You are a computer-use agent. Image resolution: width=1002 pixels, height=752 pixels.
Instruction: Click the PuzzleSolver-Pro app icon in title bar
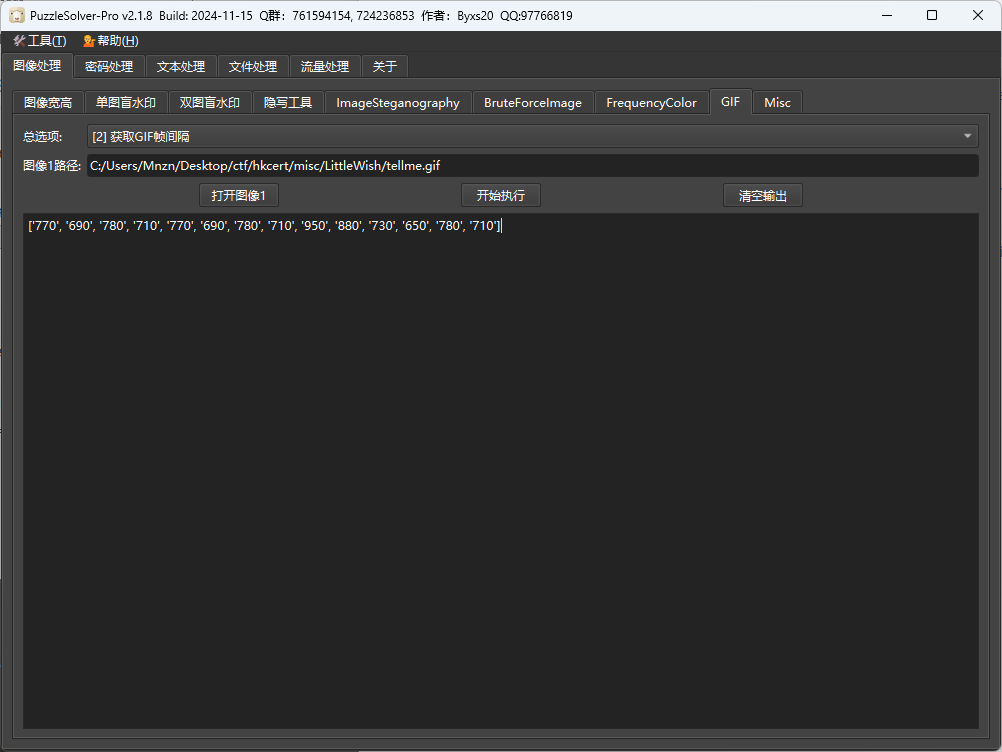coord(17,16)
